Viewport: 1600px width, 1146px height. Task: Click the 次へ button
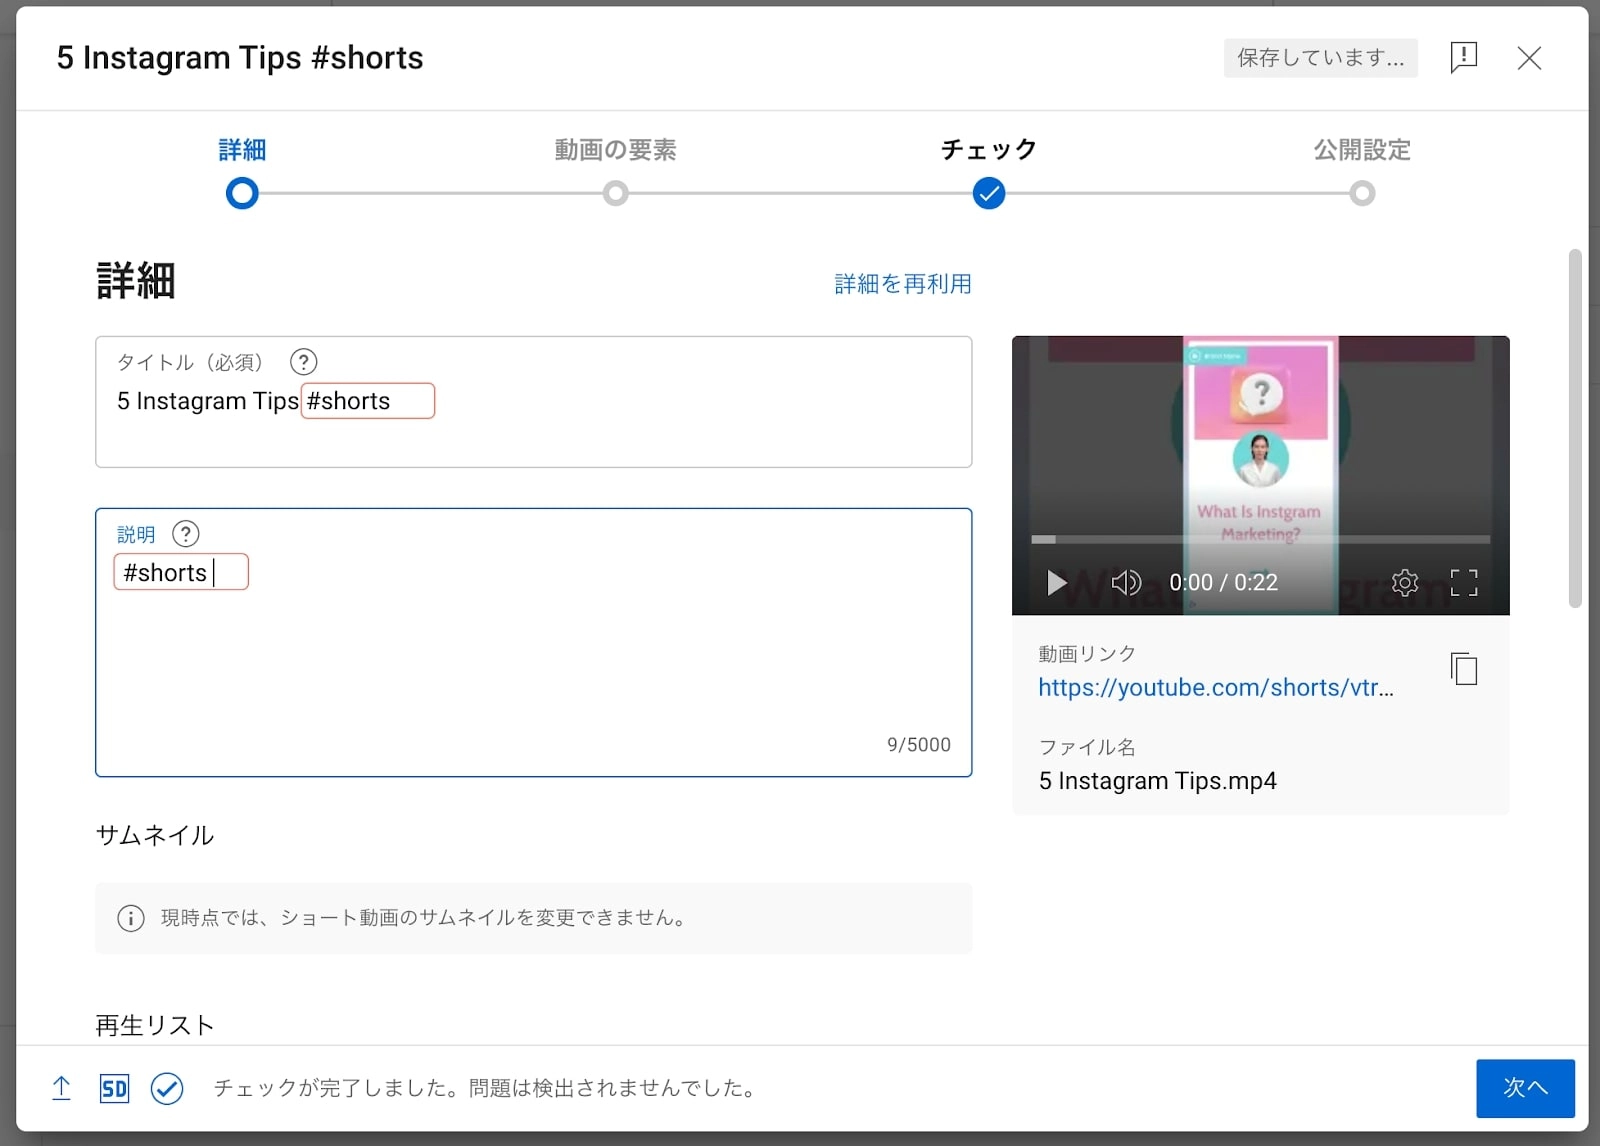(x=1525, y=1088)
